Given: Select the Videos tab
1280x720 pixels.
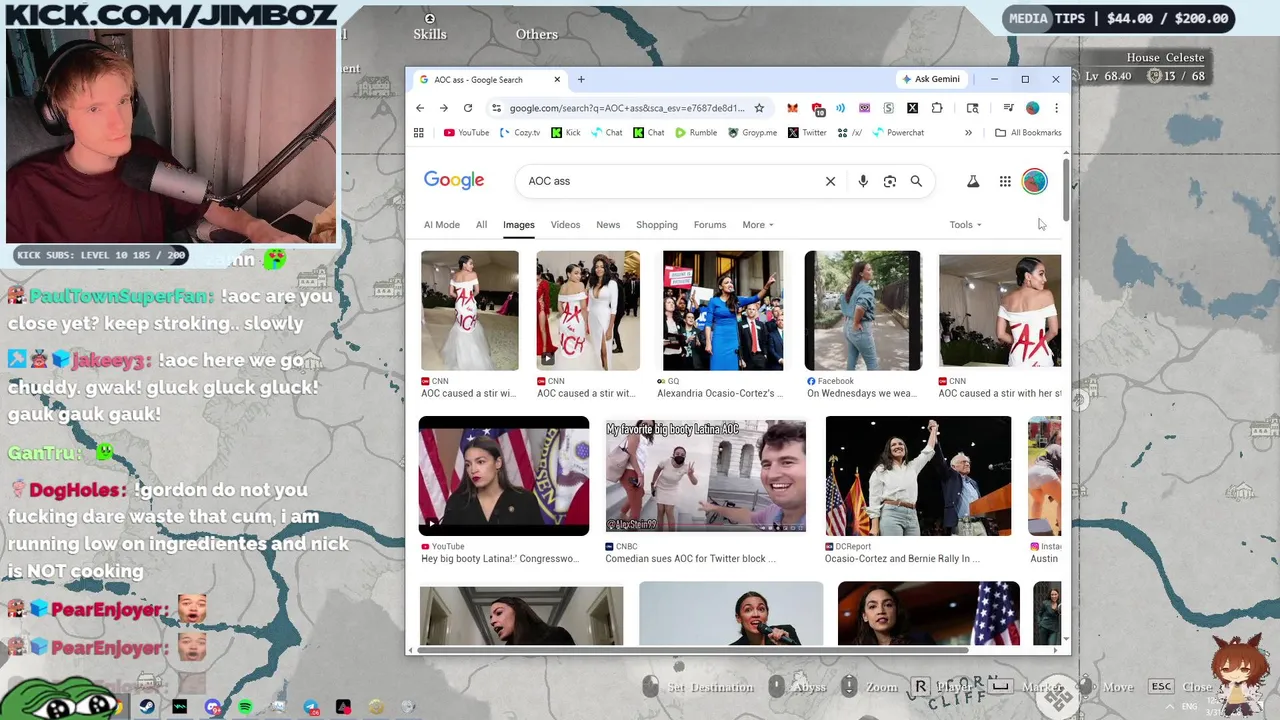Looking at the screenshot, I should click(565, 225).
